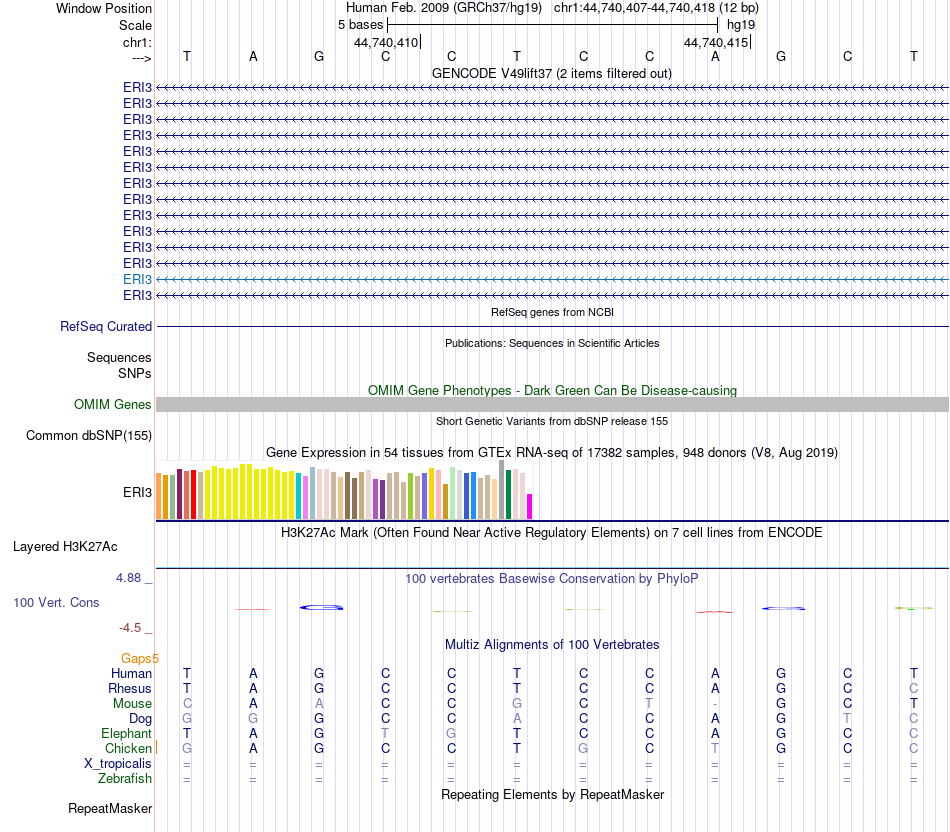Click the largest blue PhyloP conservation bar
950x832 pixels.
pos(322,607)
